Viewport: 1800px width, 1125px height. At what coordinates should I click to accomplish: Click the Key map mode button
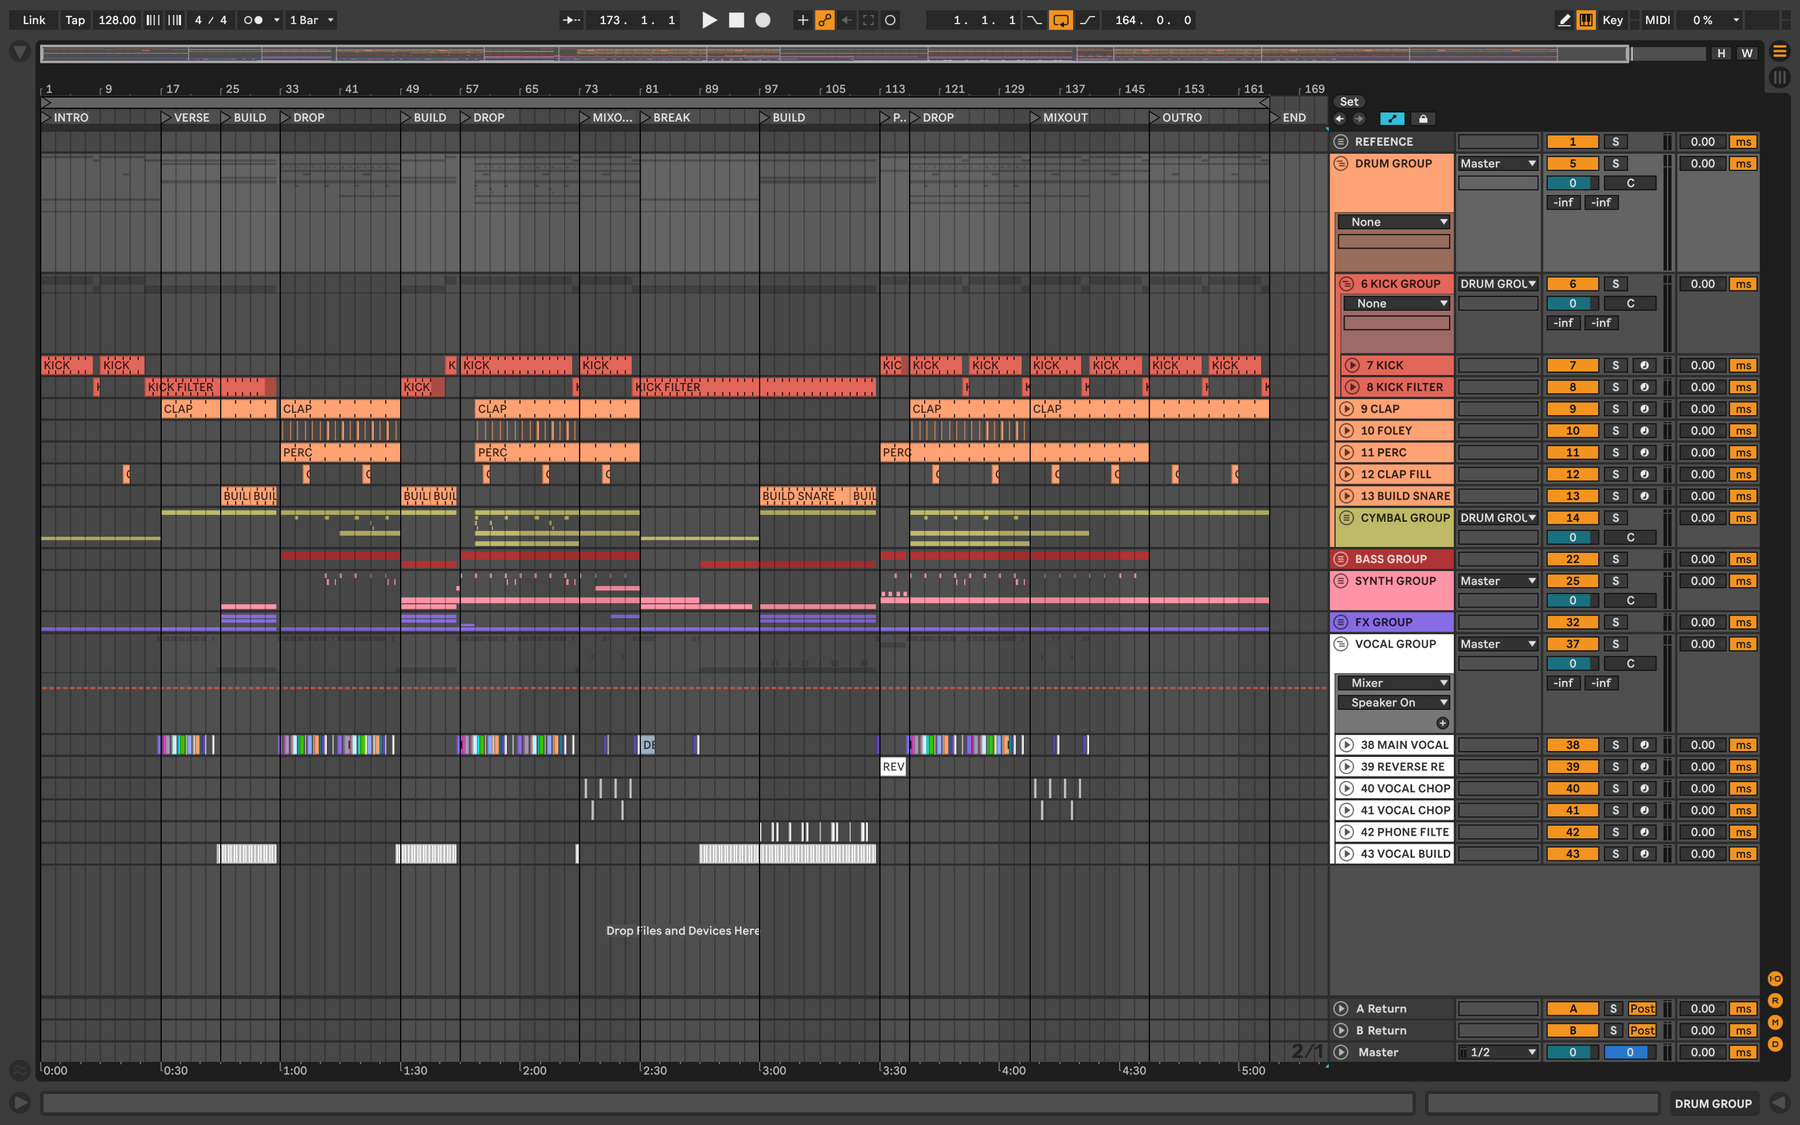(x=1613, y=20)
